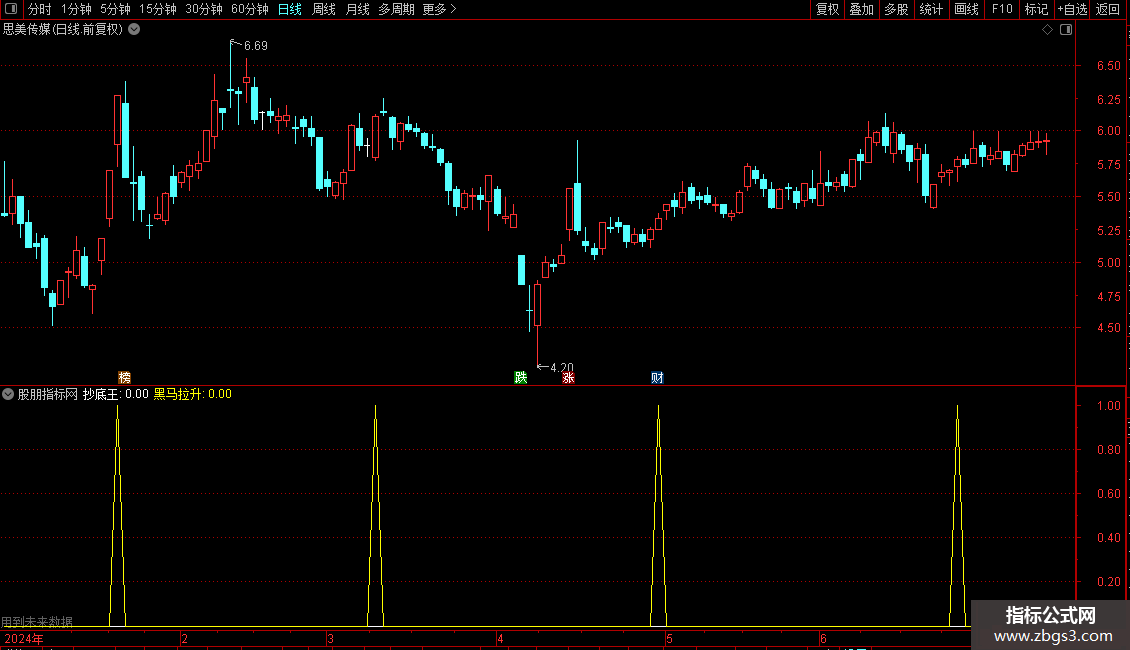
Task: Click the green 跌 marker icon
Action: point(520,378)
